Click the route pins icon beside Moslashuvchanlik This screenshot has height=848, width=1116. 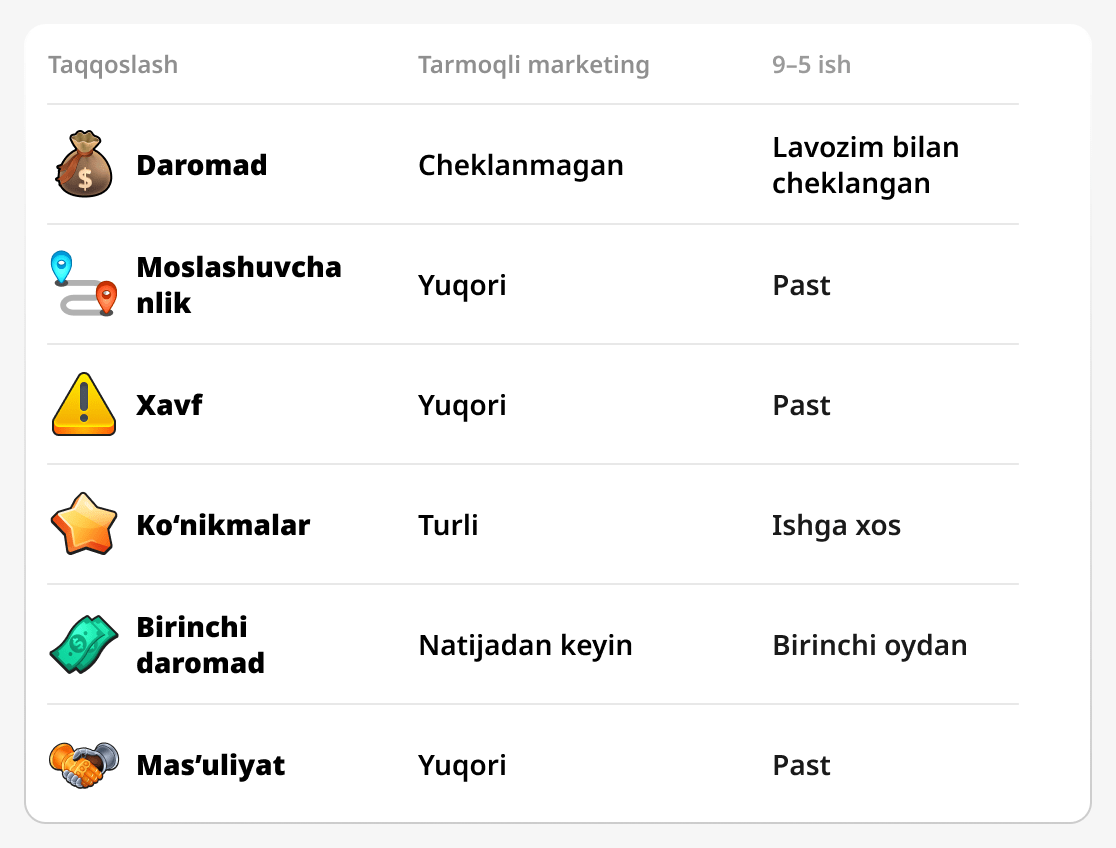pos(84,285)
